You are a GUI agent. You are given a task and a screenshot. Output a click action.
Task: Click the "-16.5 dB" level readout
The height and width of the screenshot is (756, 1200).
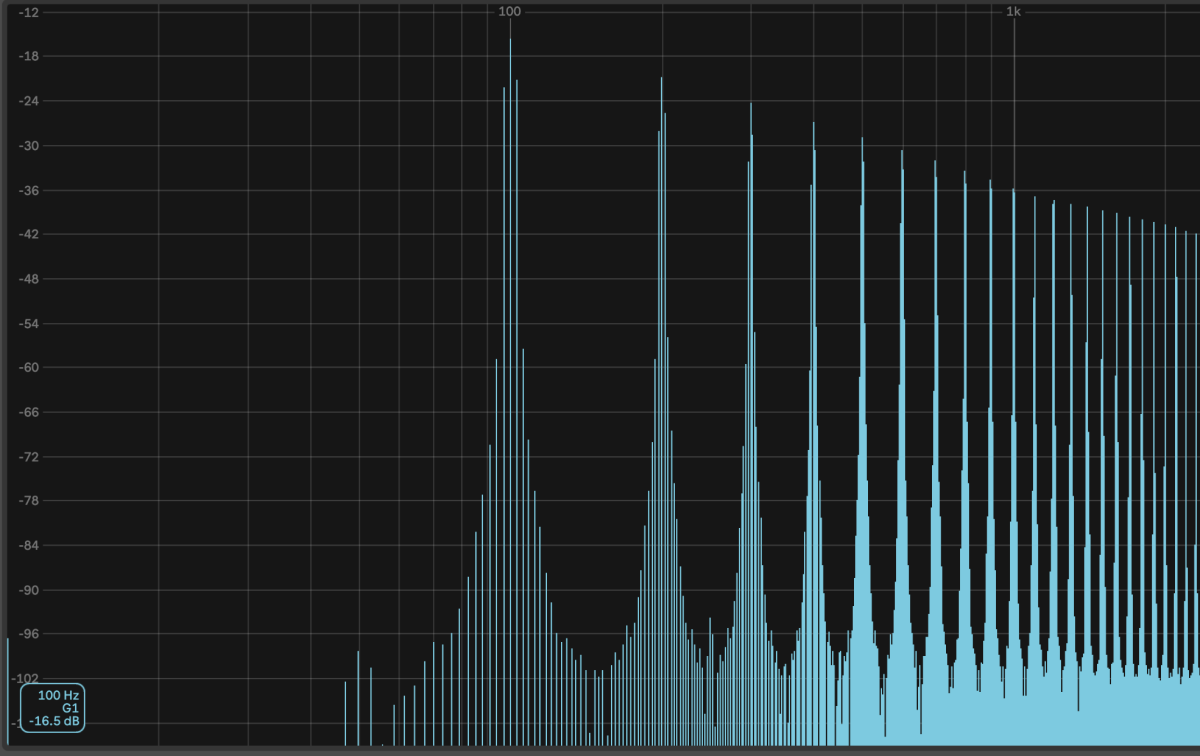(56, 720)
